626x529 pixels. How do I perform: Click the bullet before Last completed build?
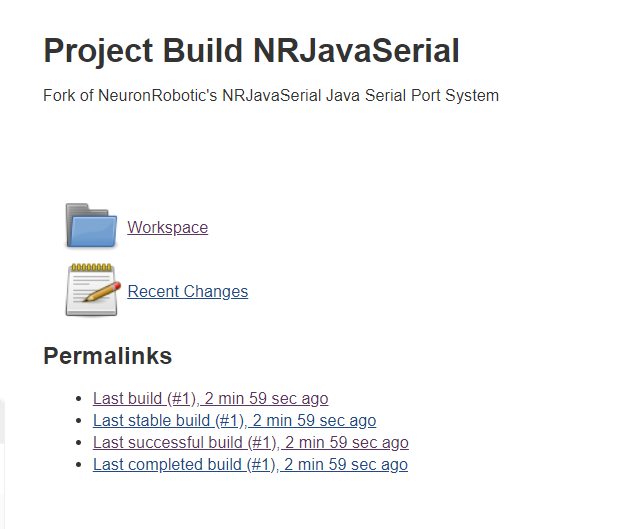[x=78, y=464]
